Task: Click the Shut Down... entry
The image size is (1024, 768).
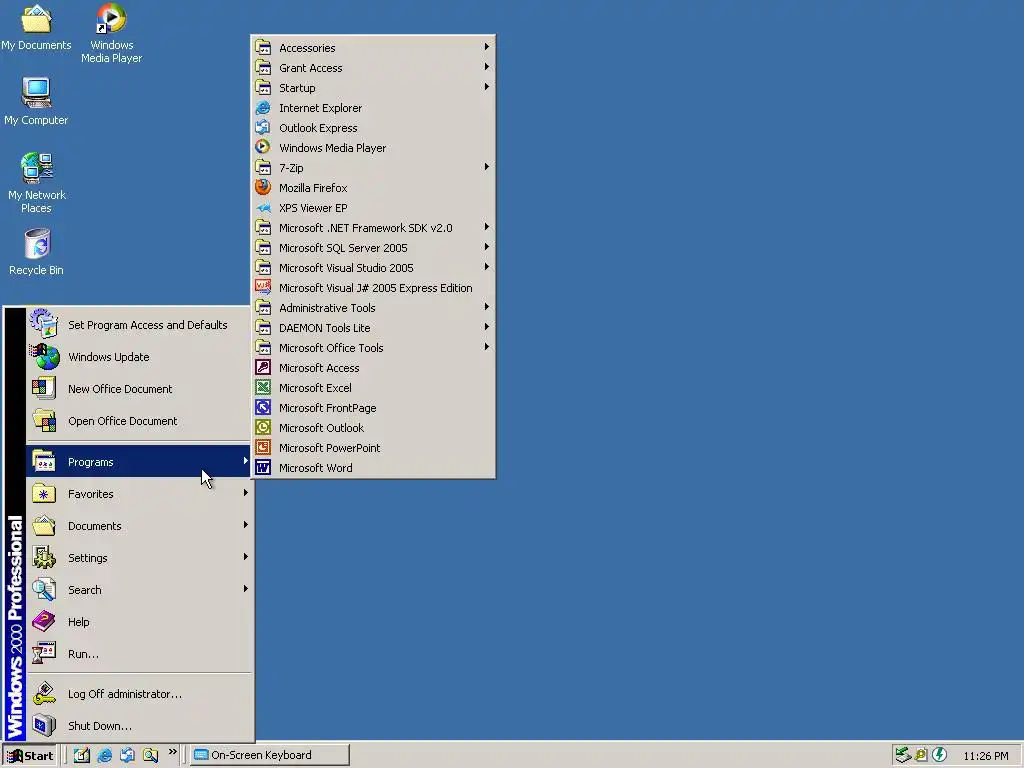Action: [x=138, y=726]
